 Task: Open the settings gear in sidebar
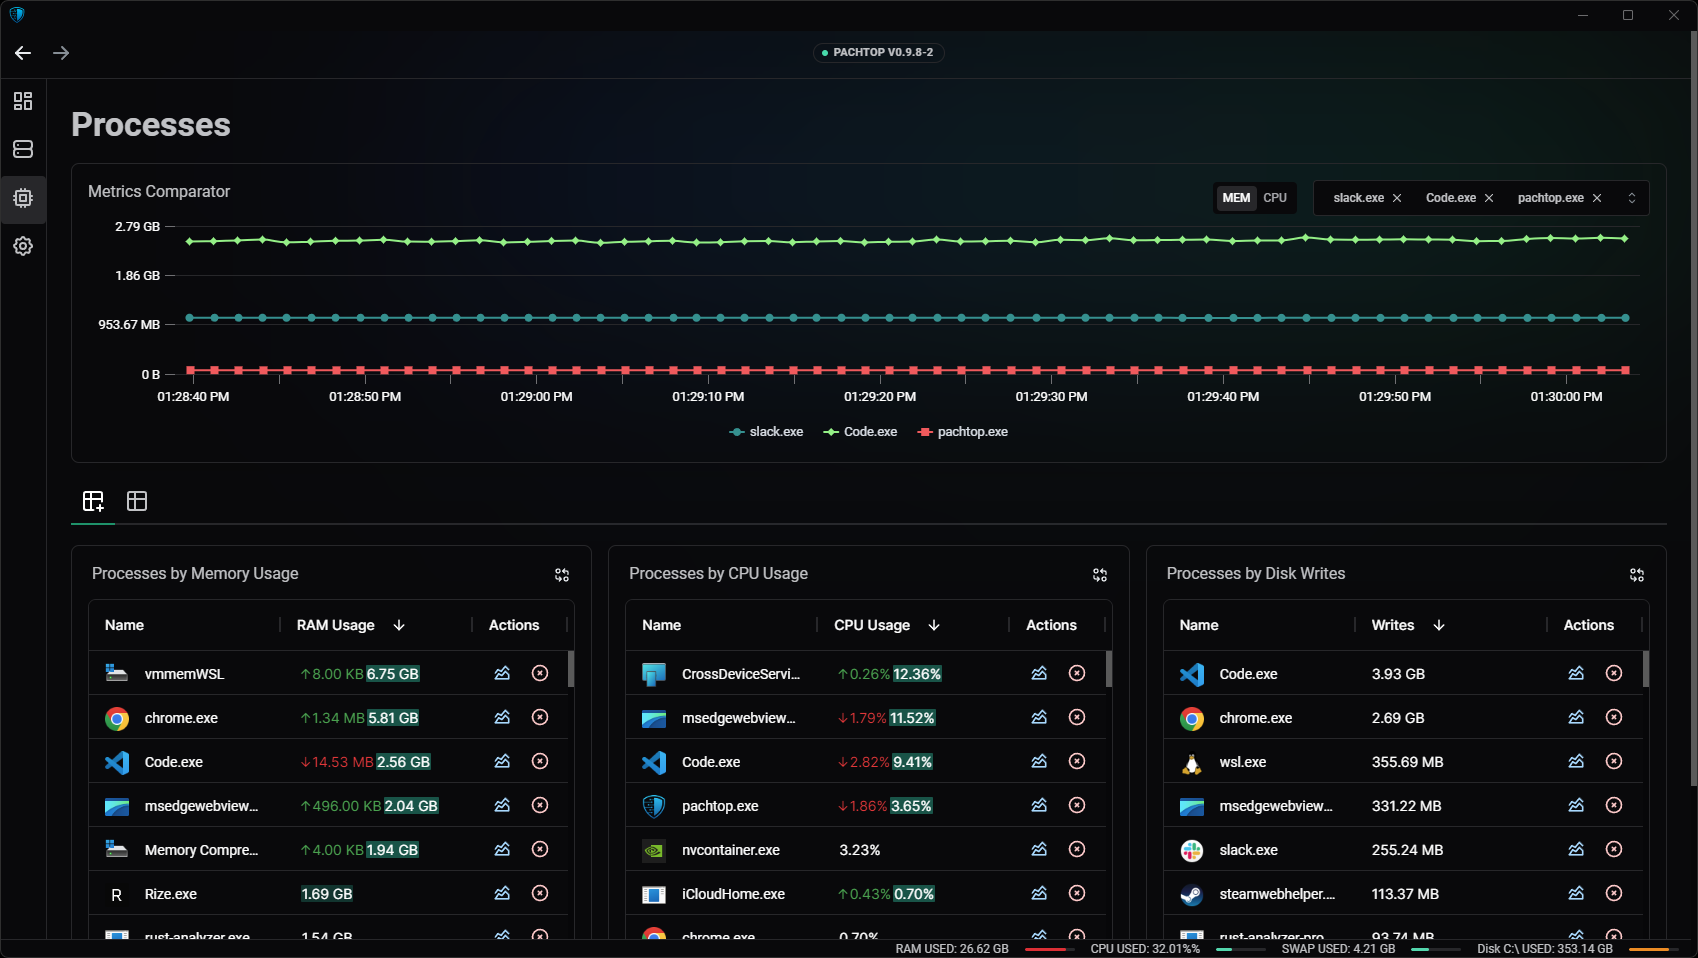[x=23, y=246]
